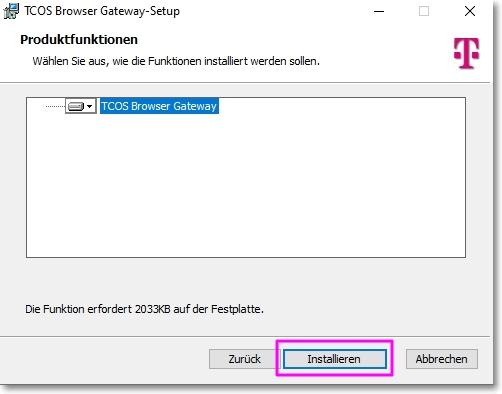Click the greyed-out maximize window button
The height and width of the screenshot is (394, 502).
[424, 11]
